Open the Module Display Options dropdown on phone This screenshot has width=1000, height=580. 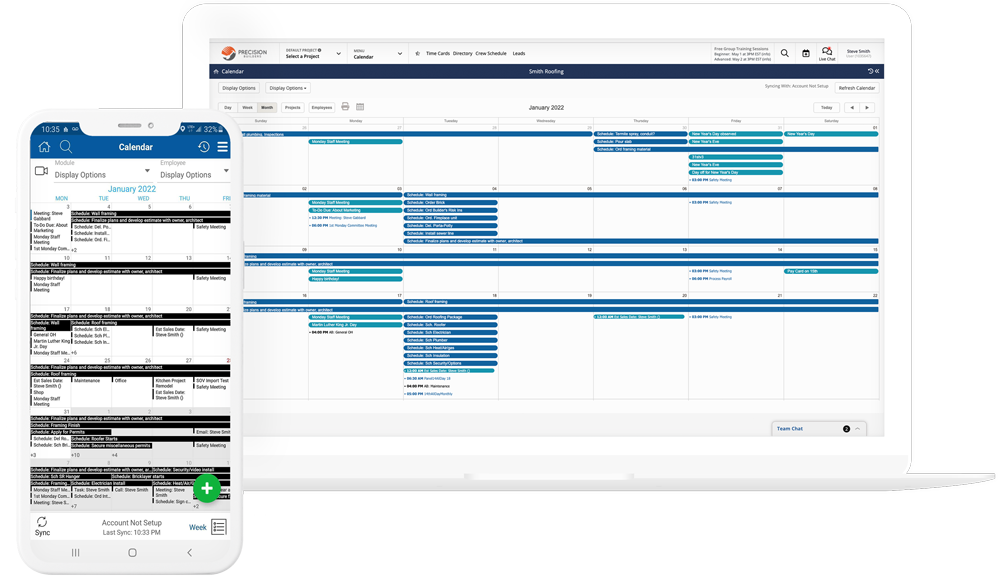click(x=100, y=175)
